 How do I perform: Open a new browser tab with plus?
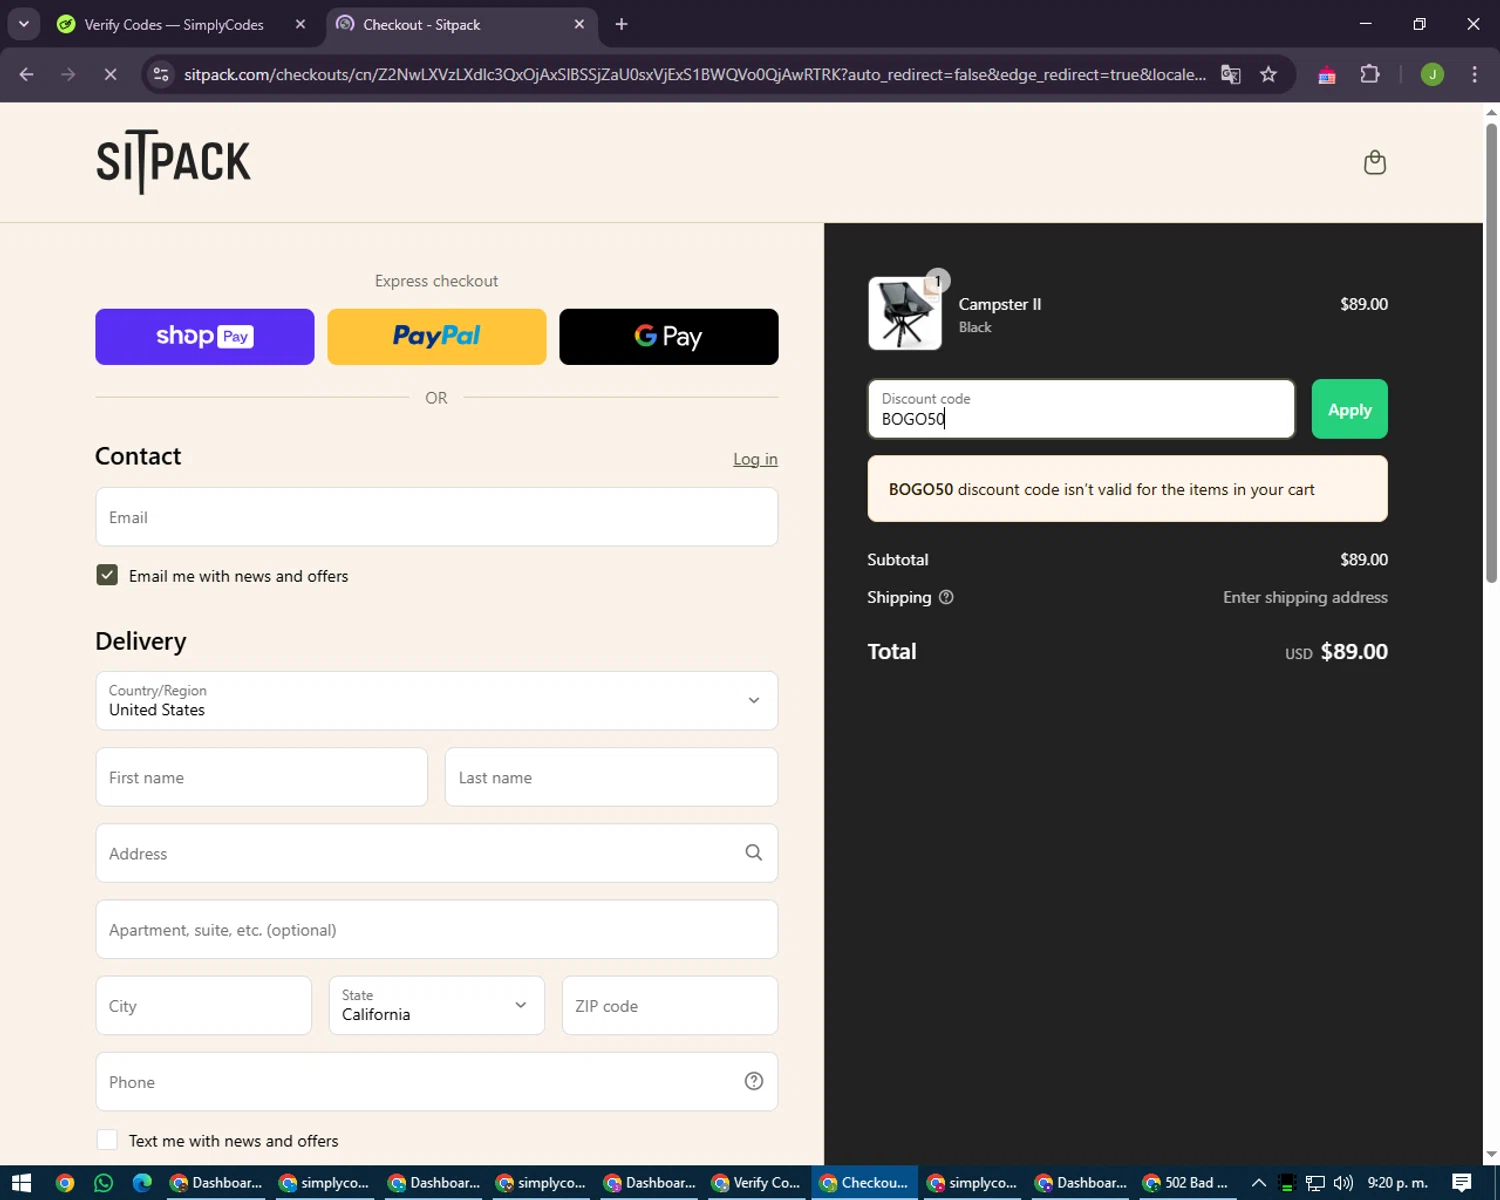click(x=621, y=24)
